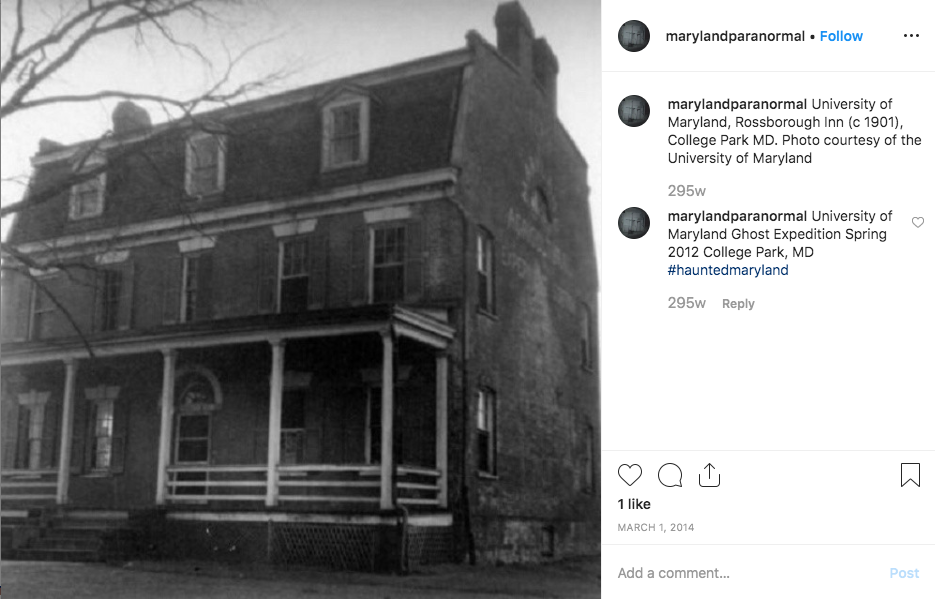
Task: Open the marylandparanormal profile picture in the header
Action: coord(634,36)
